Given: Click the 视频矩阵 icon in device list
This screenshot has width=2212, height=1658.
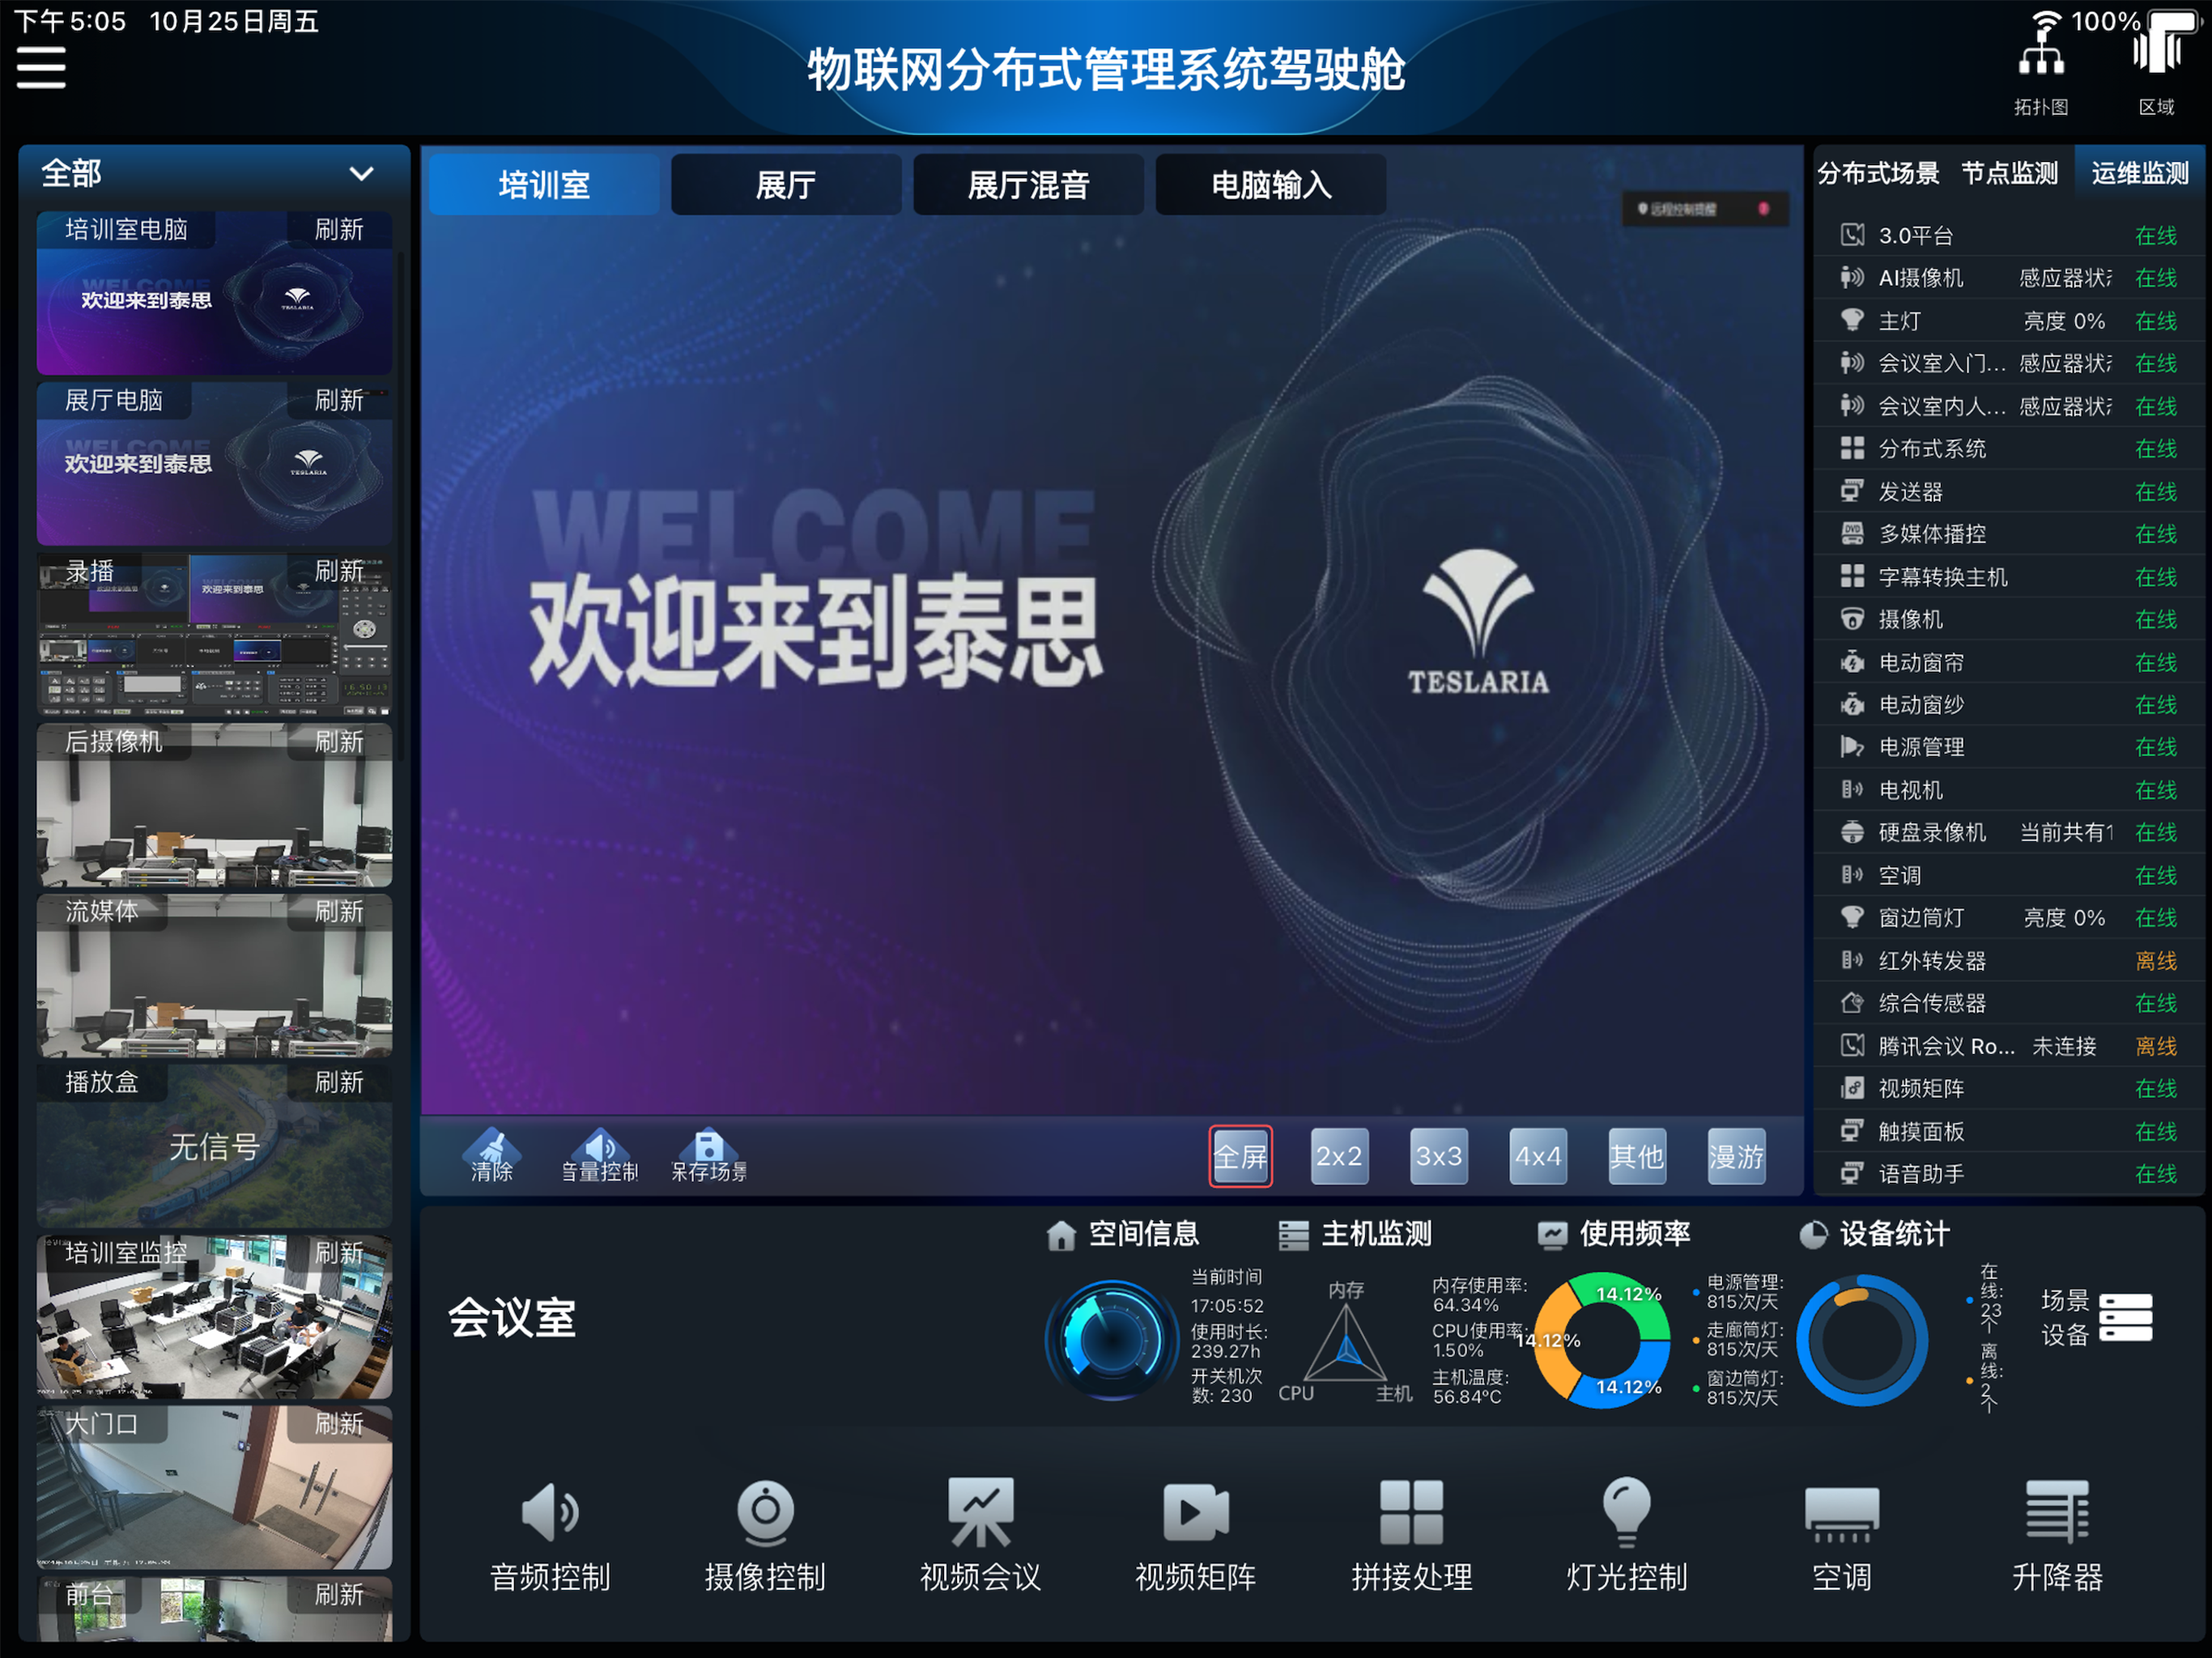Looking at the screenshot, I should tap(1852, 1088).
